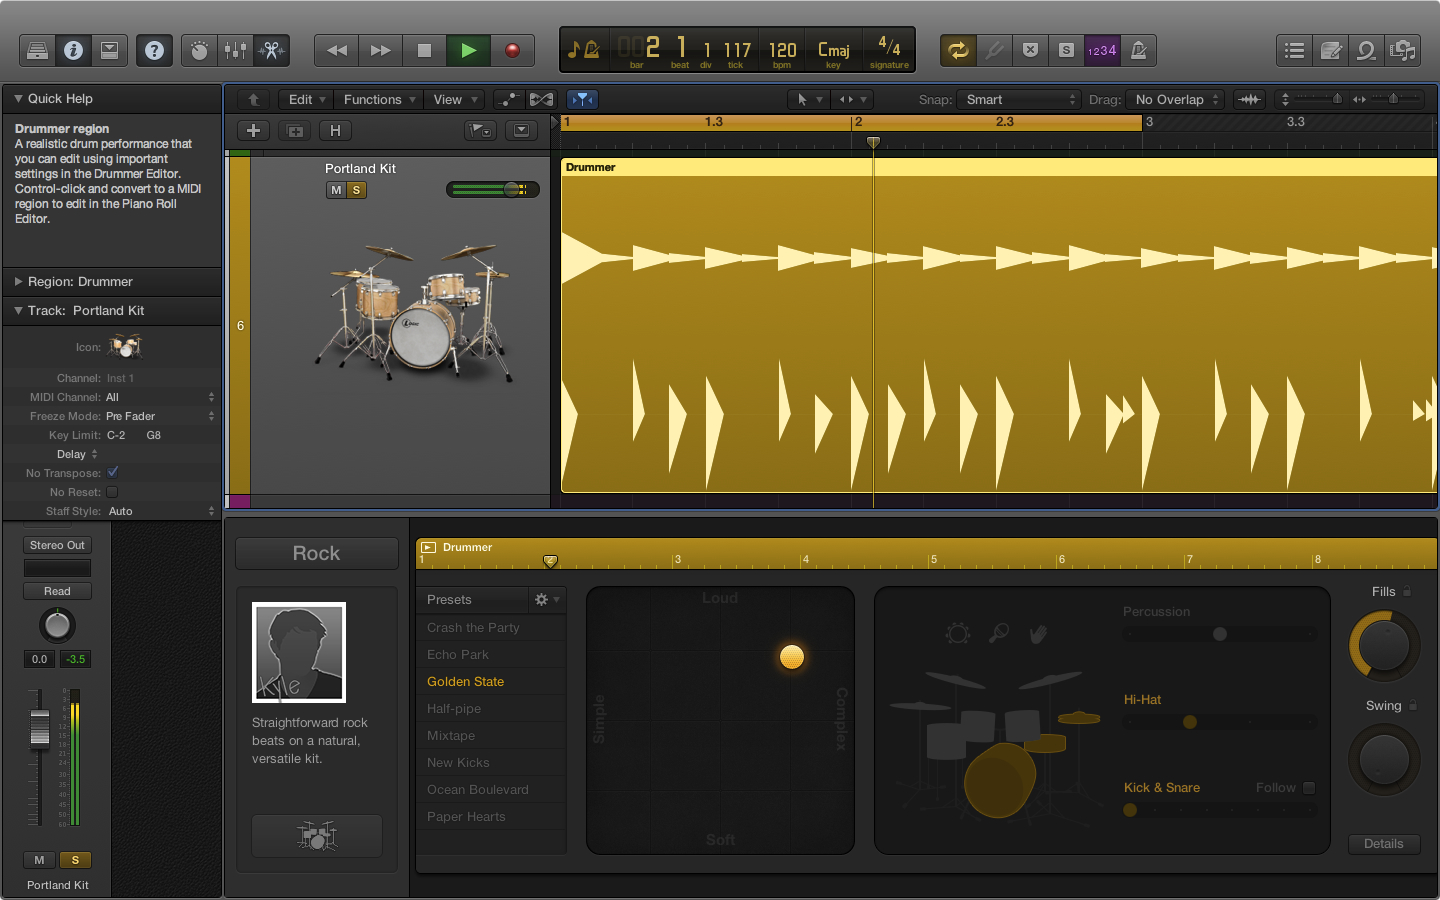Open the Mixer faders icon

click(235, 50)
